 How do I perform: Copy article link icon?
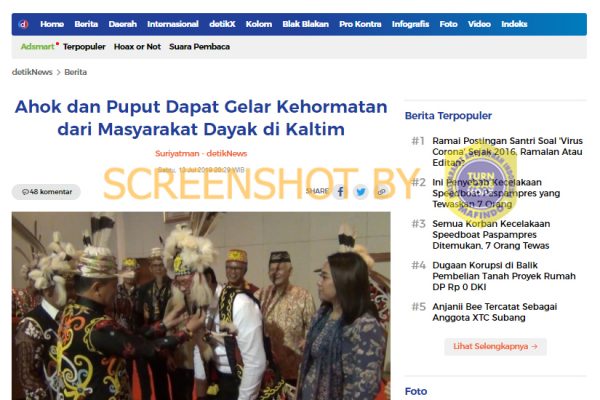tap(381, 191)
